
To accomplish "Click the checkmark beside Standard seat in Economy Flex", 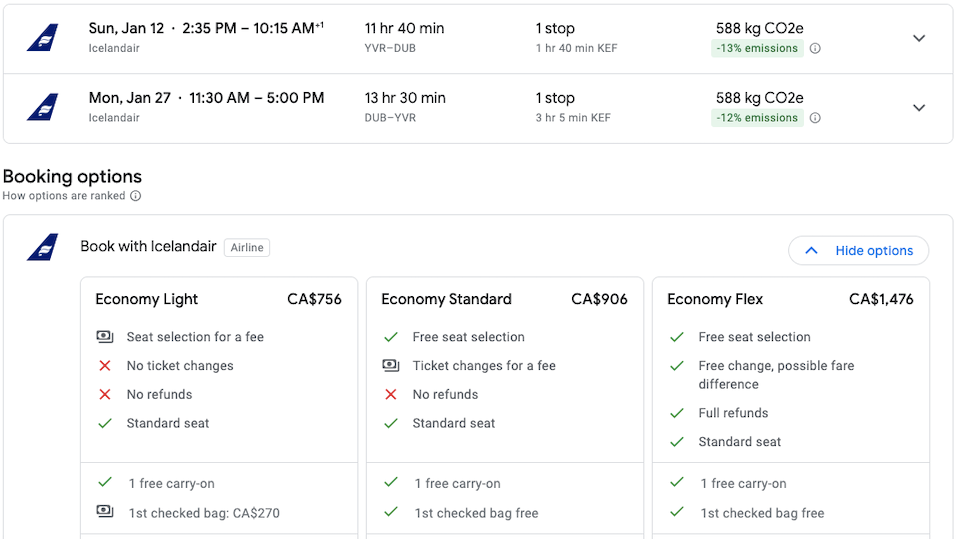I will 677,442.
